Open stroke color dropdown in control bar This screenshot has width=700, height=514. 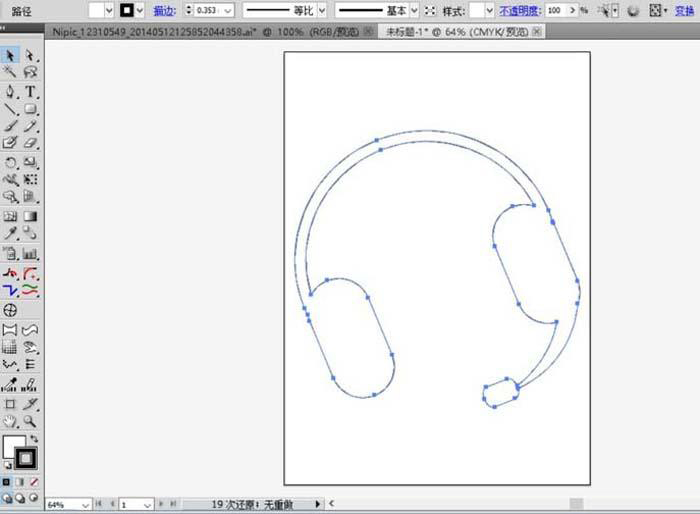pyautogui.click(x=140, y=10)
